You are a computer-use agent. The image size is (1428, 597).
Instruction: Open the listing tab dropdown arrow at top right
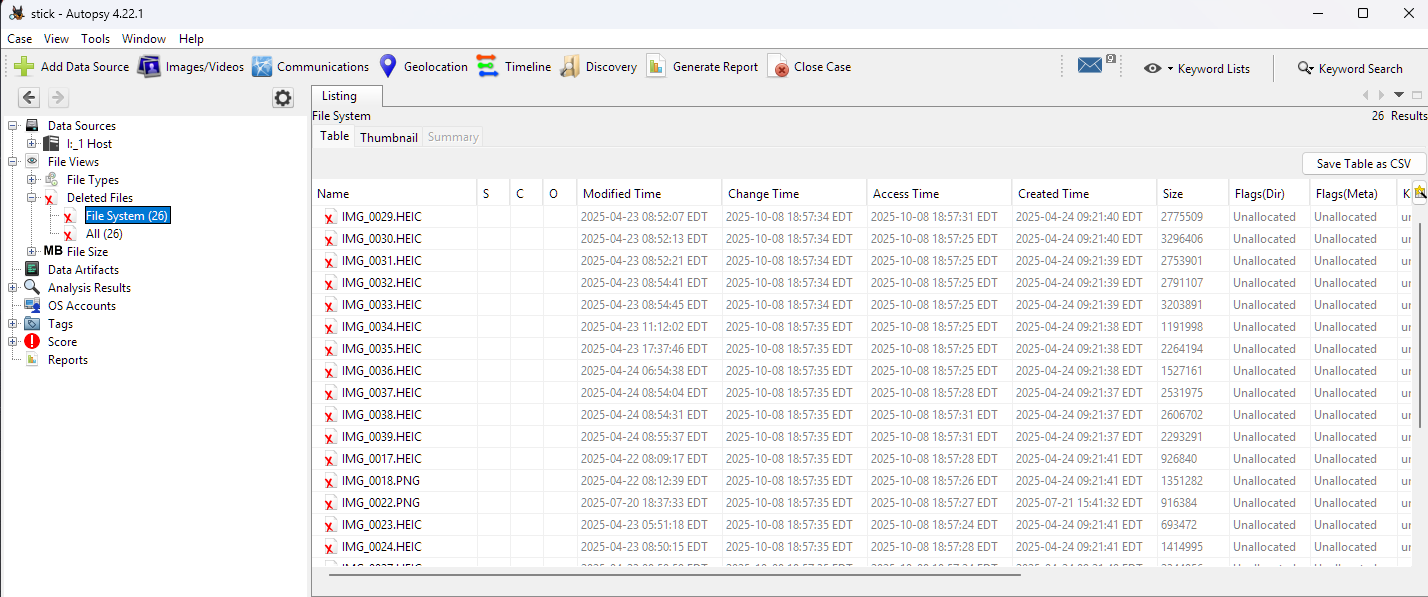[x=1398, y=95]
